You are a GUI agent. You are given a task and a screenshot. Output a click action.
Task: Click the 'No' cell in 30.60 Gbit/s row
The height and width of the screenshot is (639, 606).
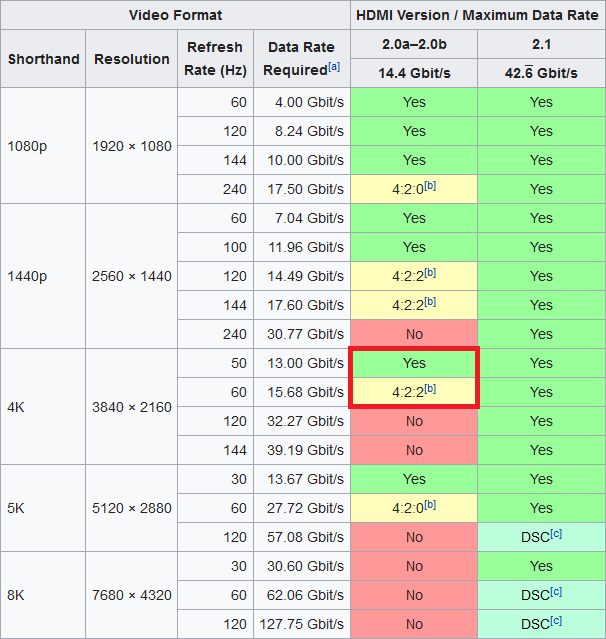point(414,566)
